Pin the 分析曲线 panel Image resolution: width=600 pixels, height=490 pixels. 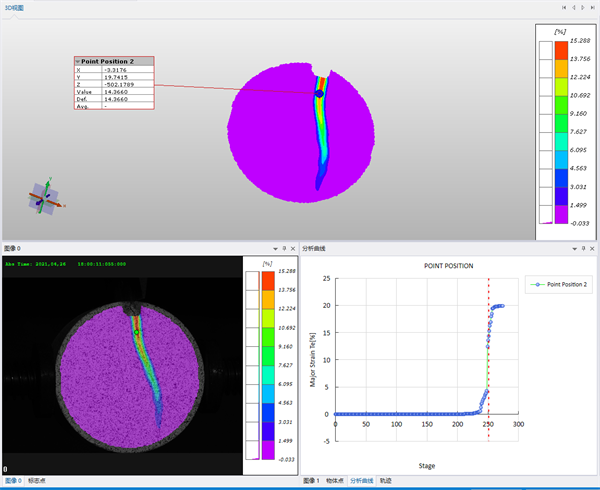click(x=584, y=249)
